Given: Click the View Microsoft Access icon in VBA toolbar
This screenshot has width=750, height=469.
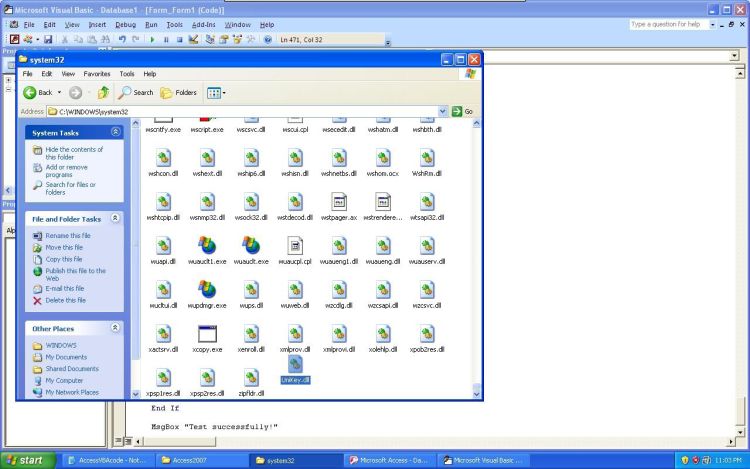Looking at the screenshot, I should (15, 39).
